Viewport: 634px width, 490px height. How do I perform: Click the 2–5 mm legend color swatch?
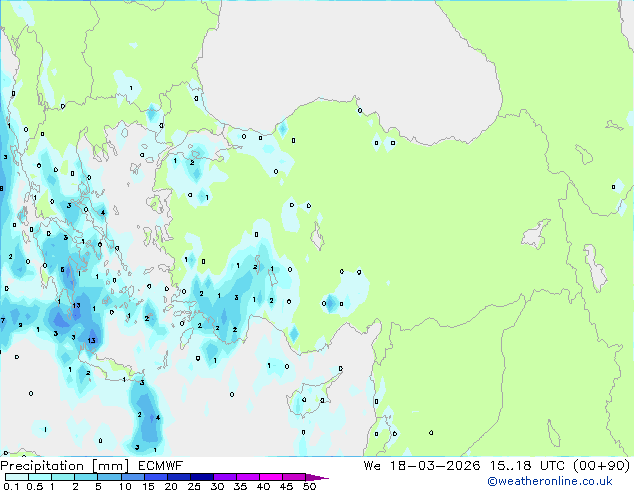(x=86, y=477)
